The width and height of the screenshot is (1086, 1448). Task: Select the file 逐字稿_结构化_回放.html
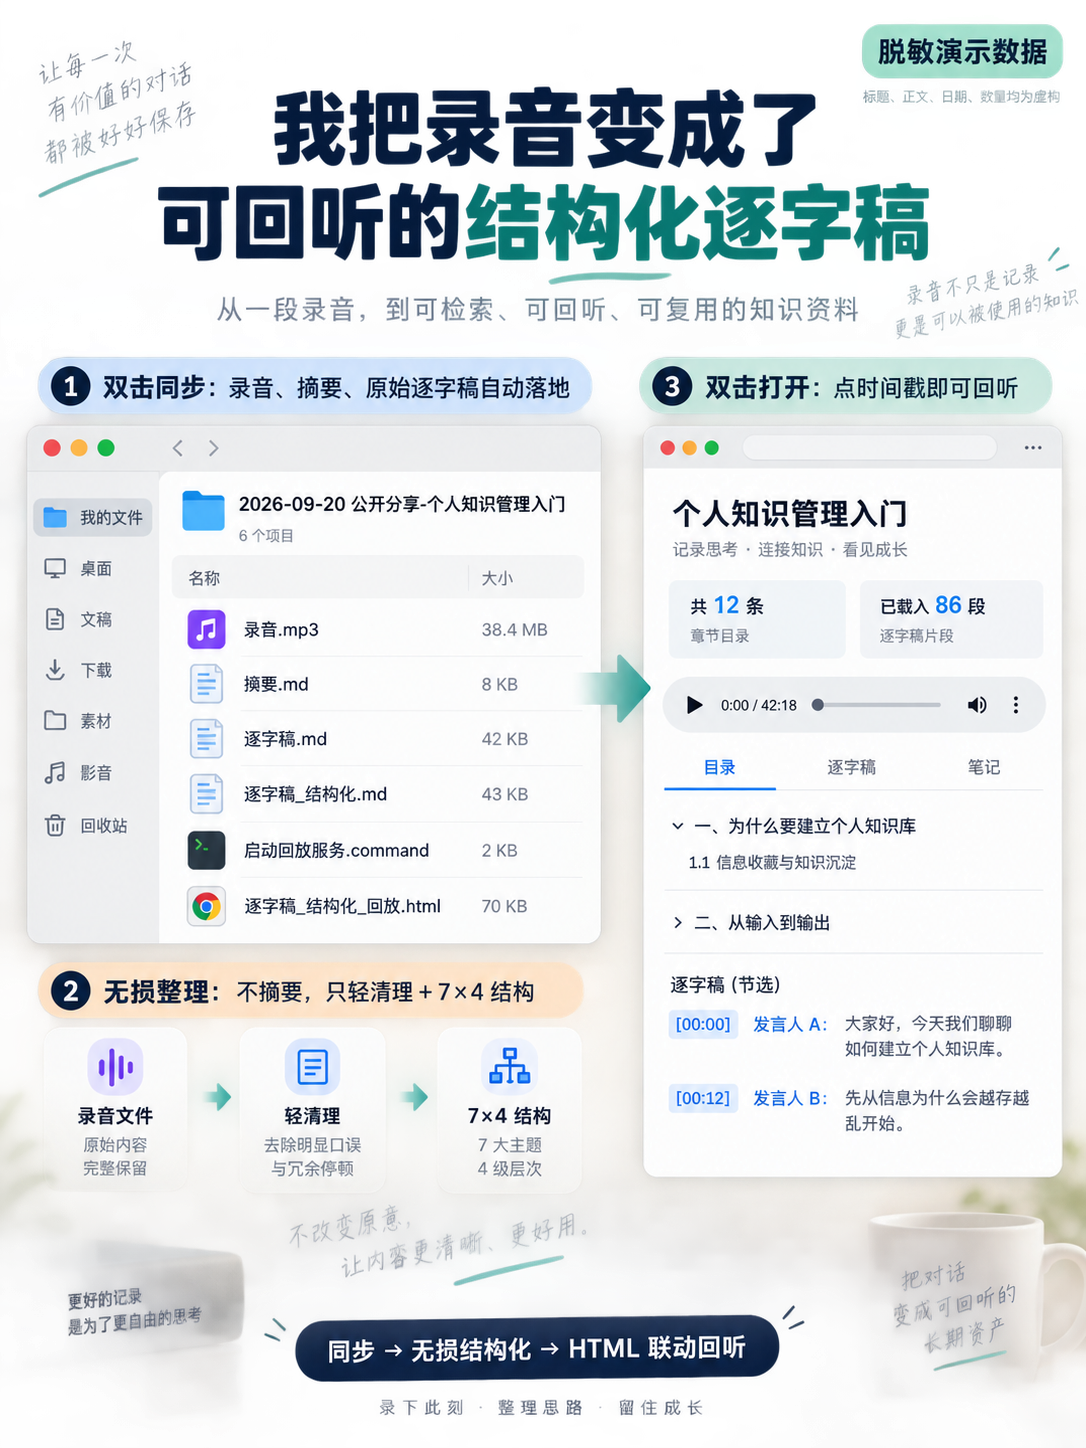(379, 906)
